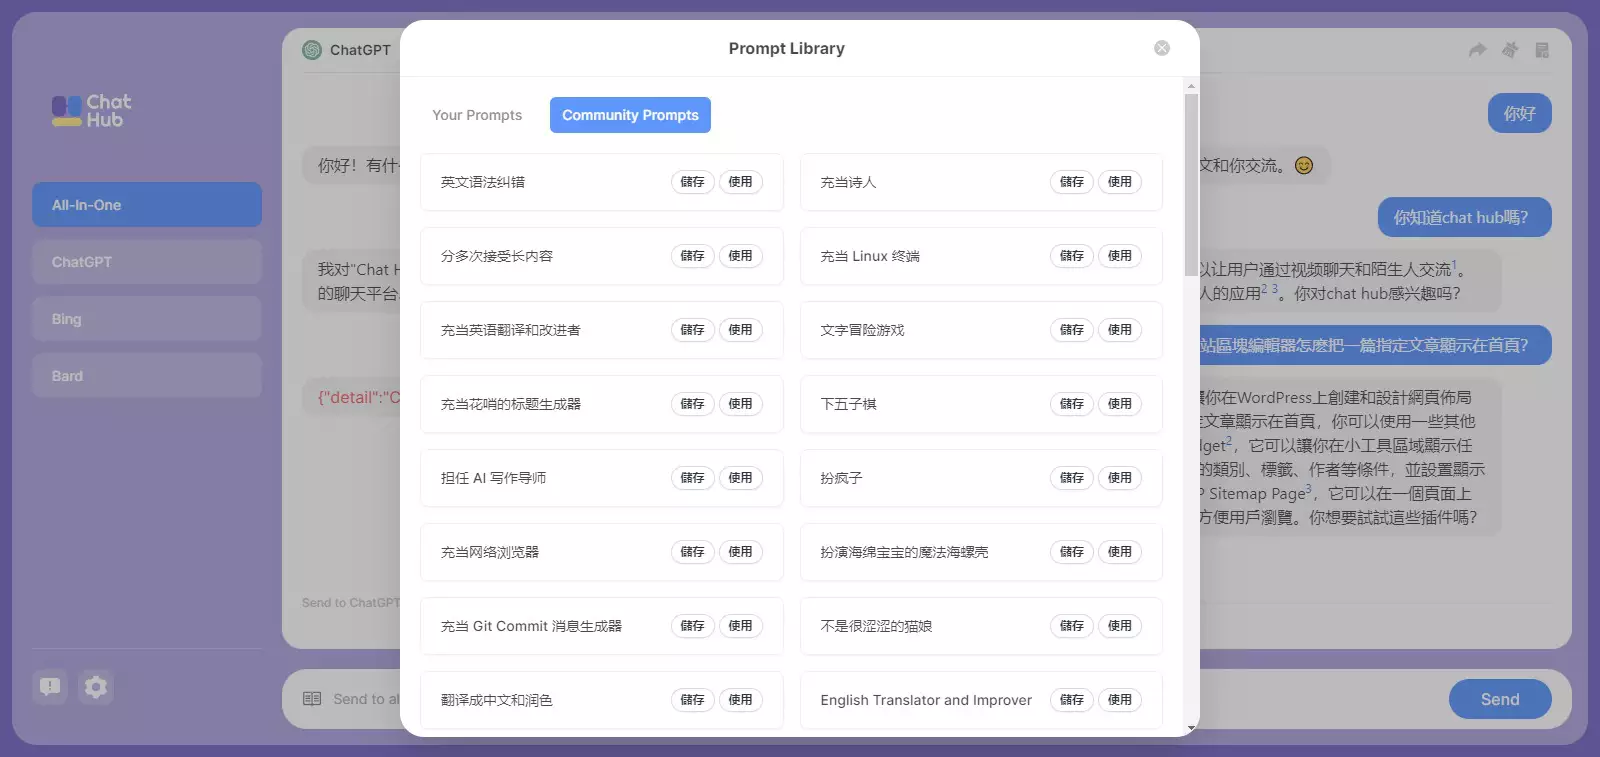1600x757 pixels.
Task: Click the 你好 message bubble
Action: [x=1520, y=113]
